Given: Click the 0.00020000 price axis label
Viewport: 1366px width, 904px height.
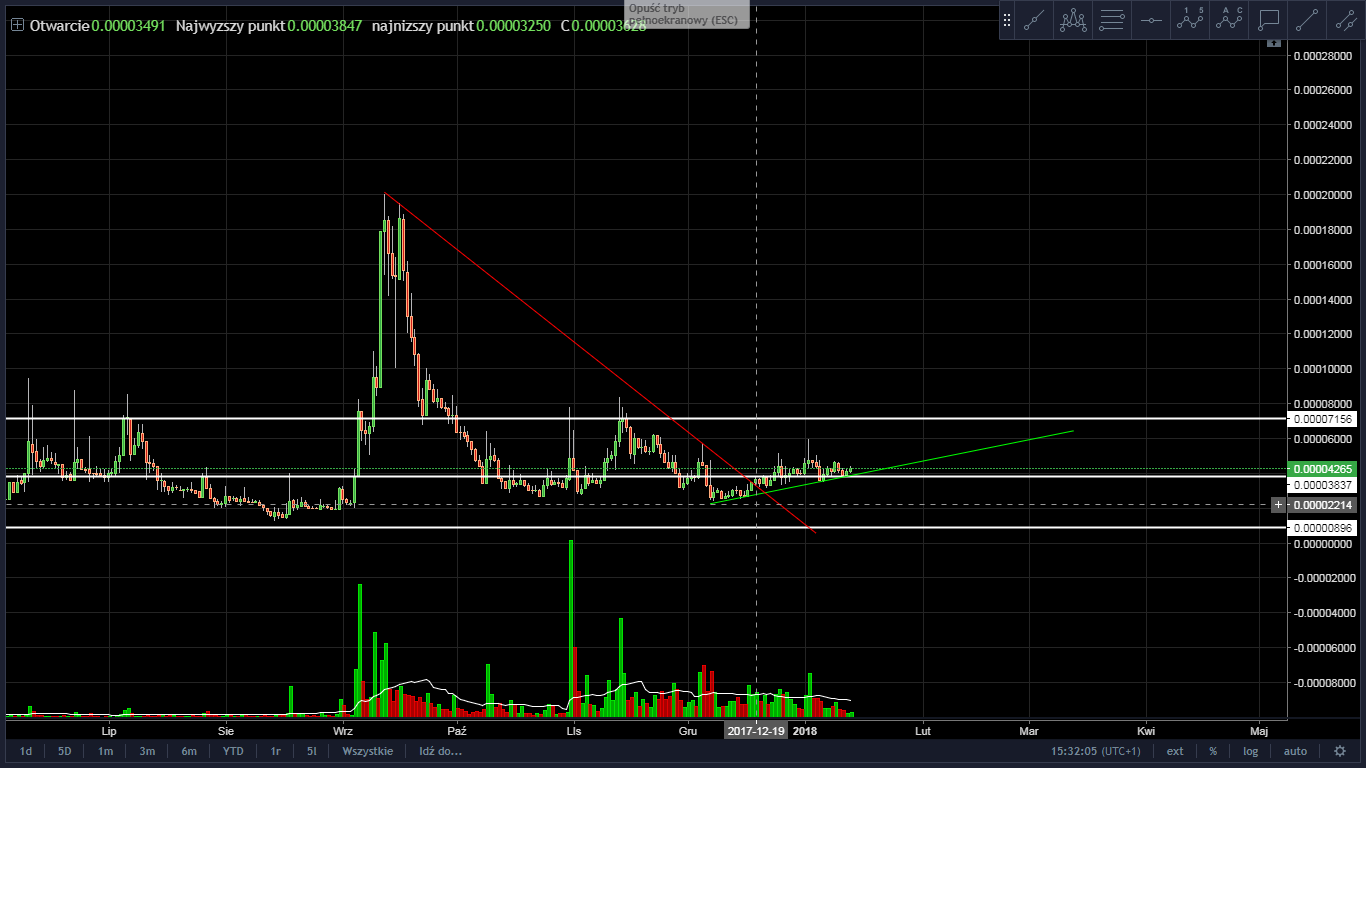Looking at the screenshot, I should pos(1323,195).
